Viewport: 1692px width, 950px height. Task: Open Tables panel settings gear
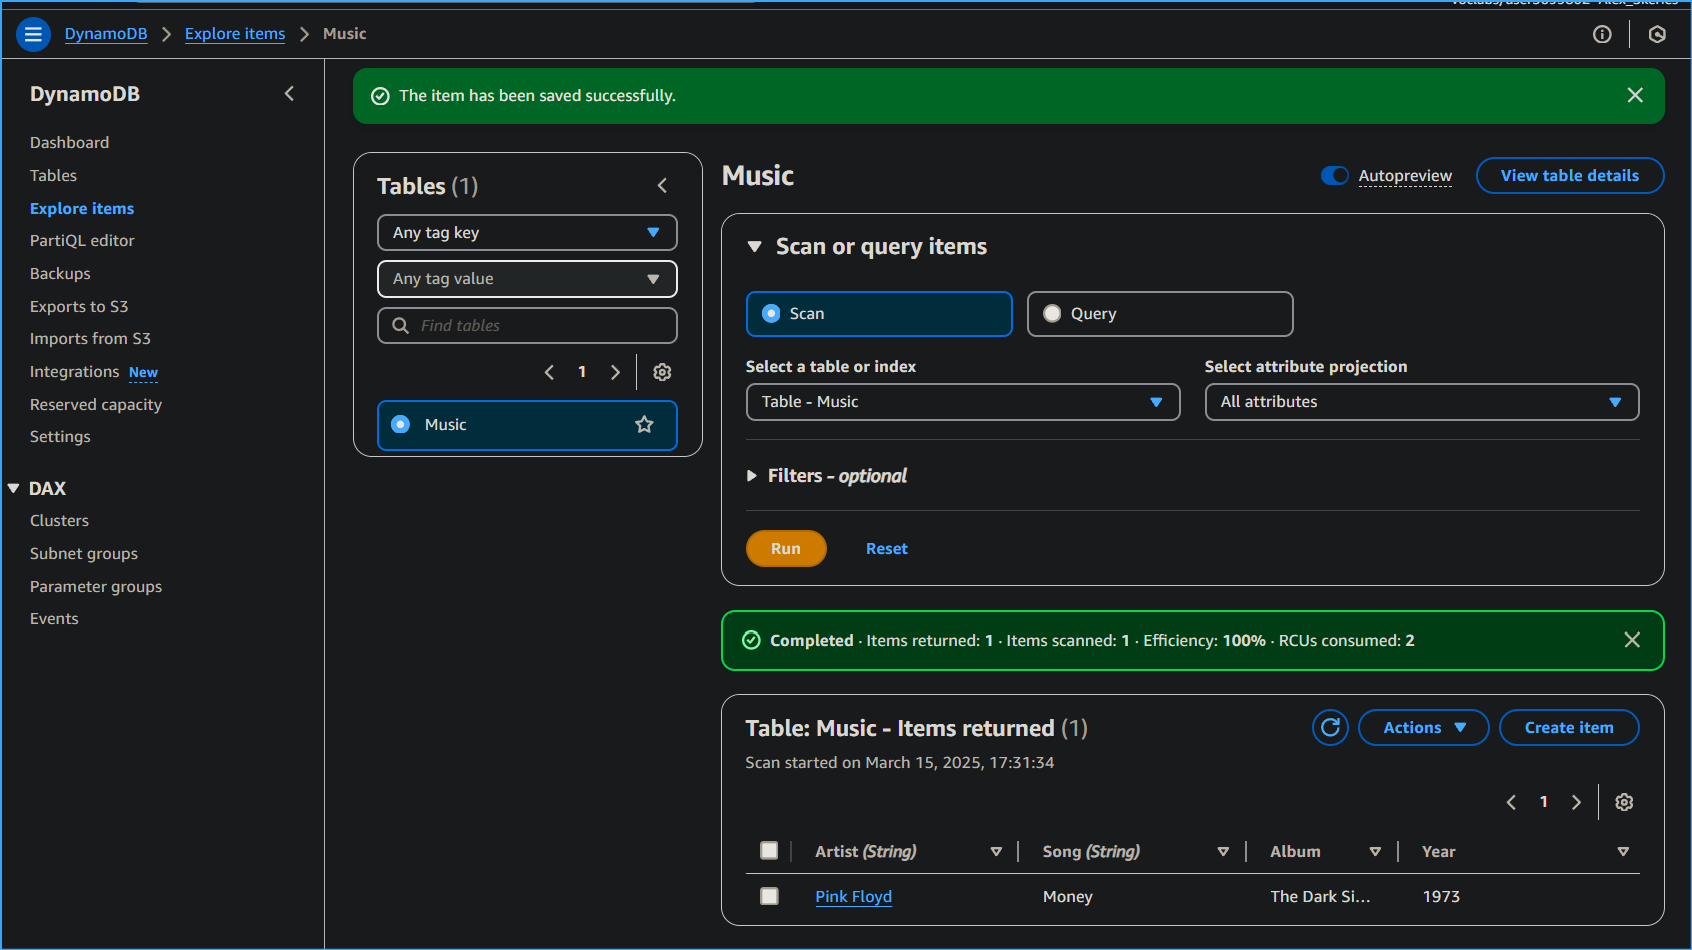pos(662,372)
